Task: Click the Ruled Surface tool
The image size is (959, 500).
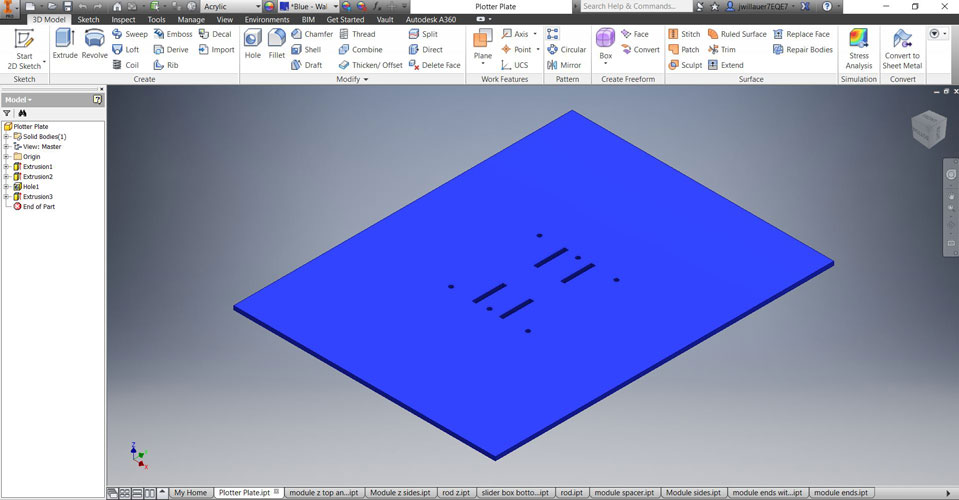Action: (736, 34)
